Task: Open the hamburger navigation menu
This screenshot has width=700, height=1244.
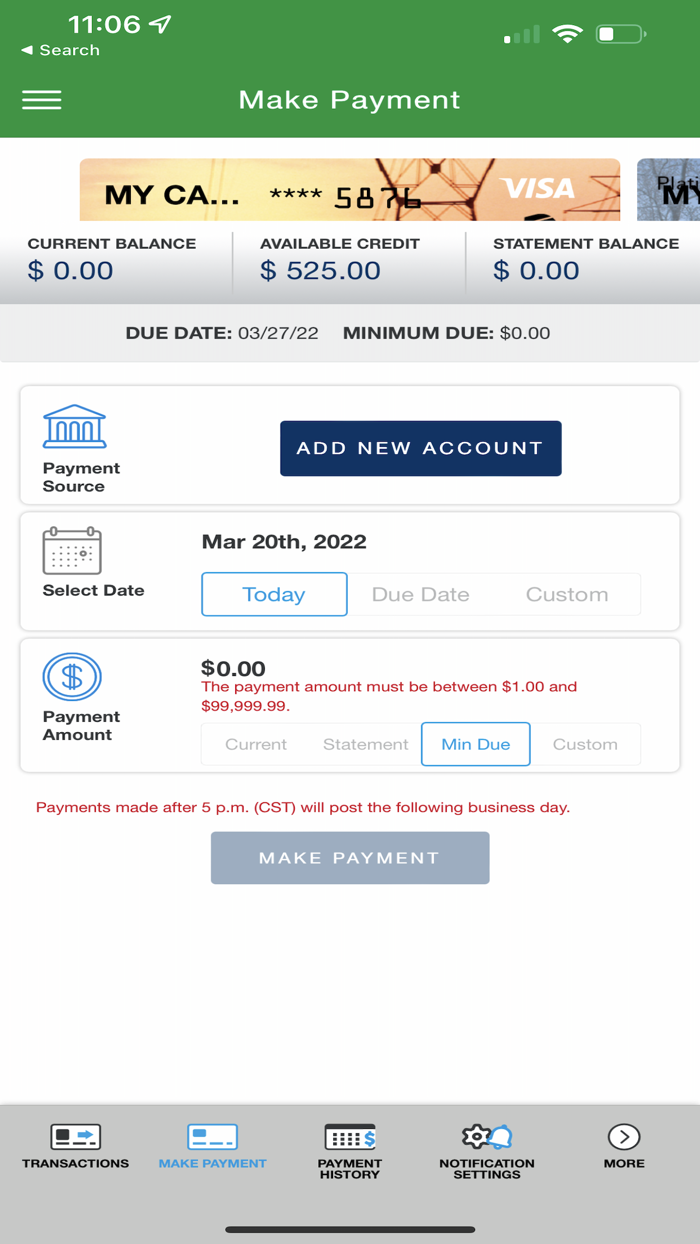Action: (x=41, y=99)
